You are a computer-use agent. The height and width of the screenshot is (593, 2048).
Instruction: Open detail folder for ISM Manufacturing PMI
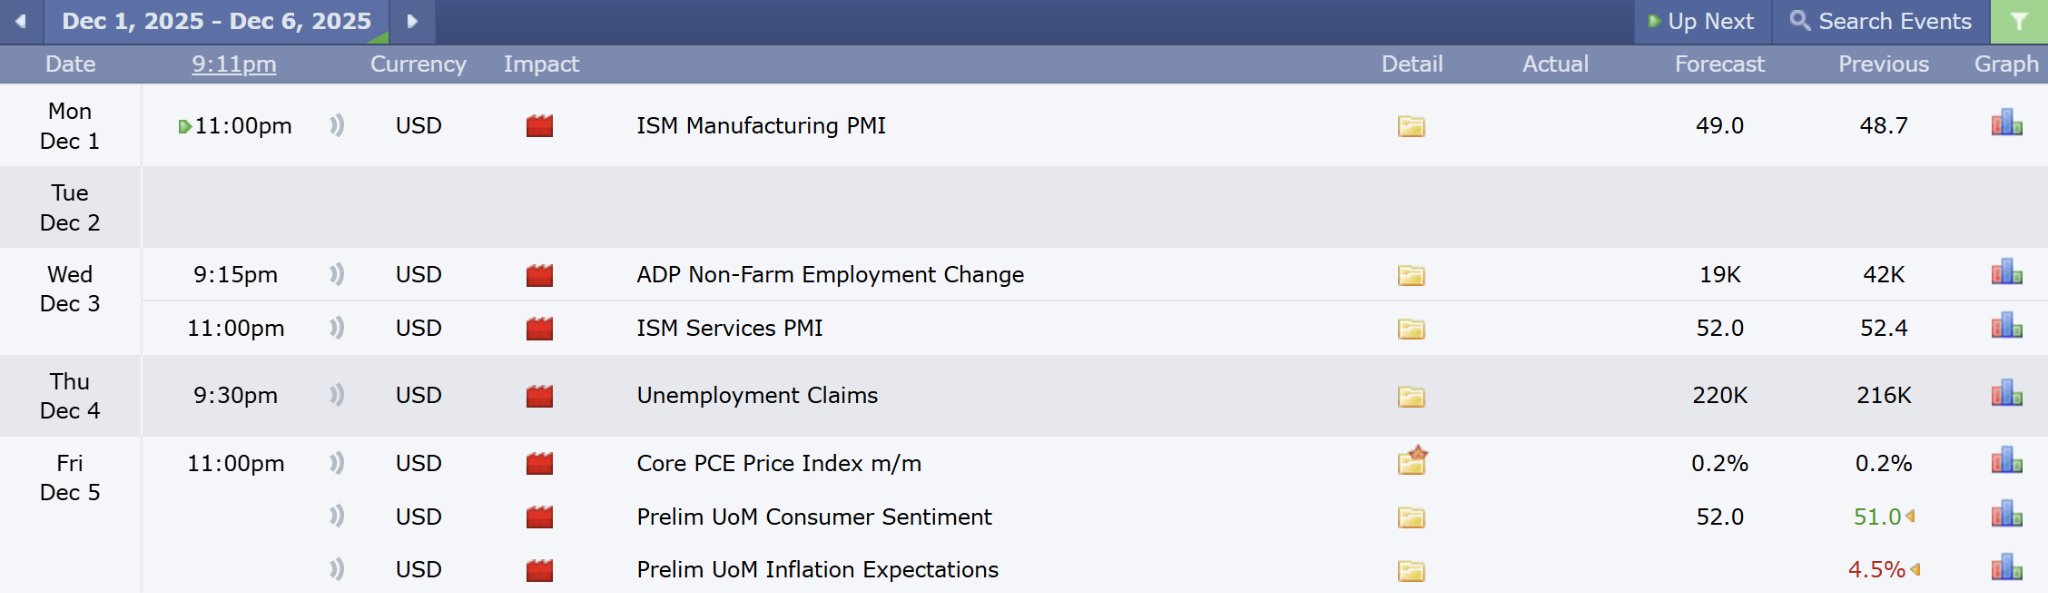tap(1411, 126)
